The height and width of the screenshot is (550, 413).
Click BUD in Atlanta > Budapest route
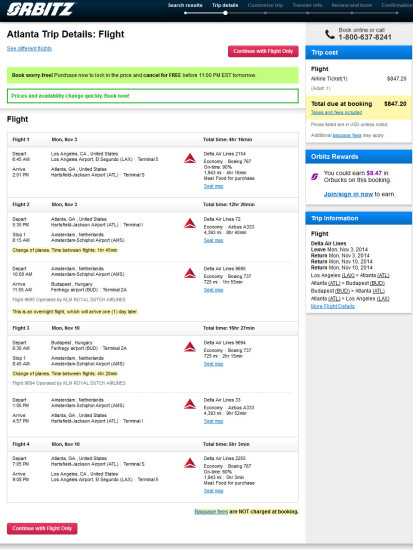(378, 283)
